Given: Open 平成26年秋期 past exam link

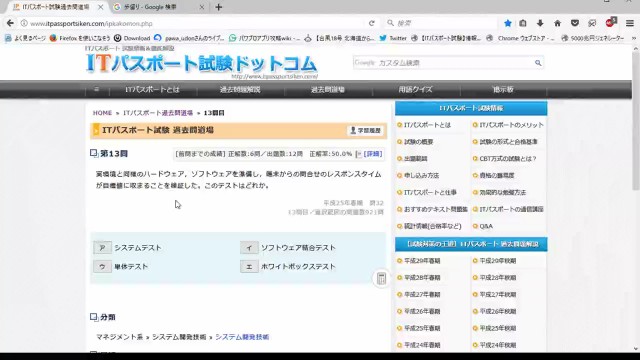Looking at the screenshot, I should (x=498, y=311).
